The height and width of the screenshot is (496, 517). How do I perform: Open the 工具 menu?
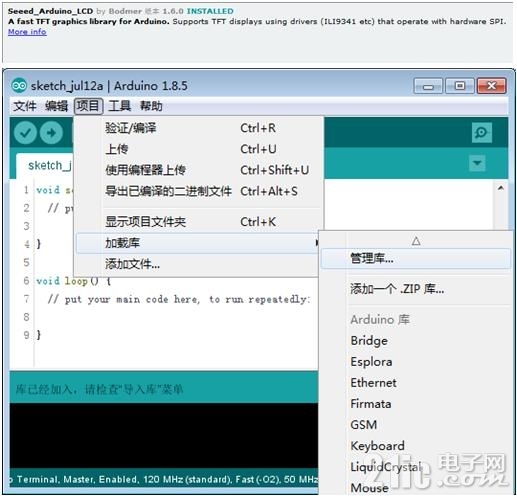[x=119, y=106]
